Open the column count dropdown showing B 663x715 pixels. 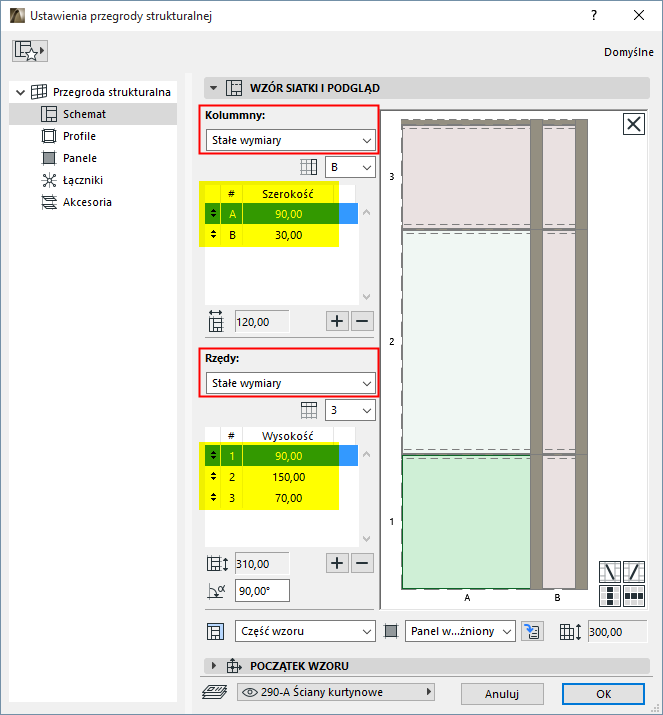[x=350, y=167]
